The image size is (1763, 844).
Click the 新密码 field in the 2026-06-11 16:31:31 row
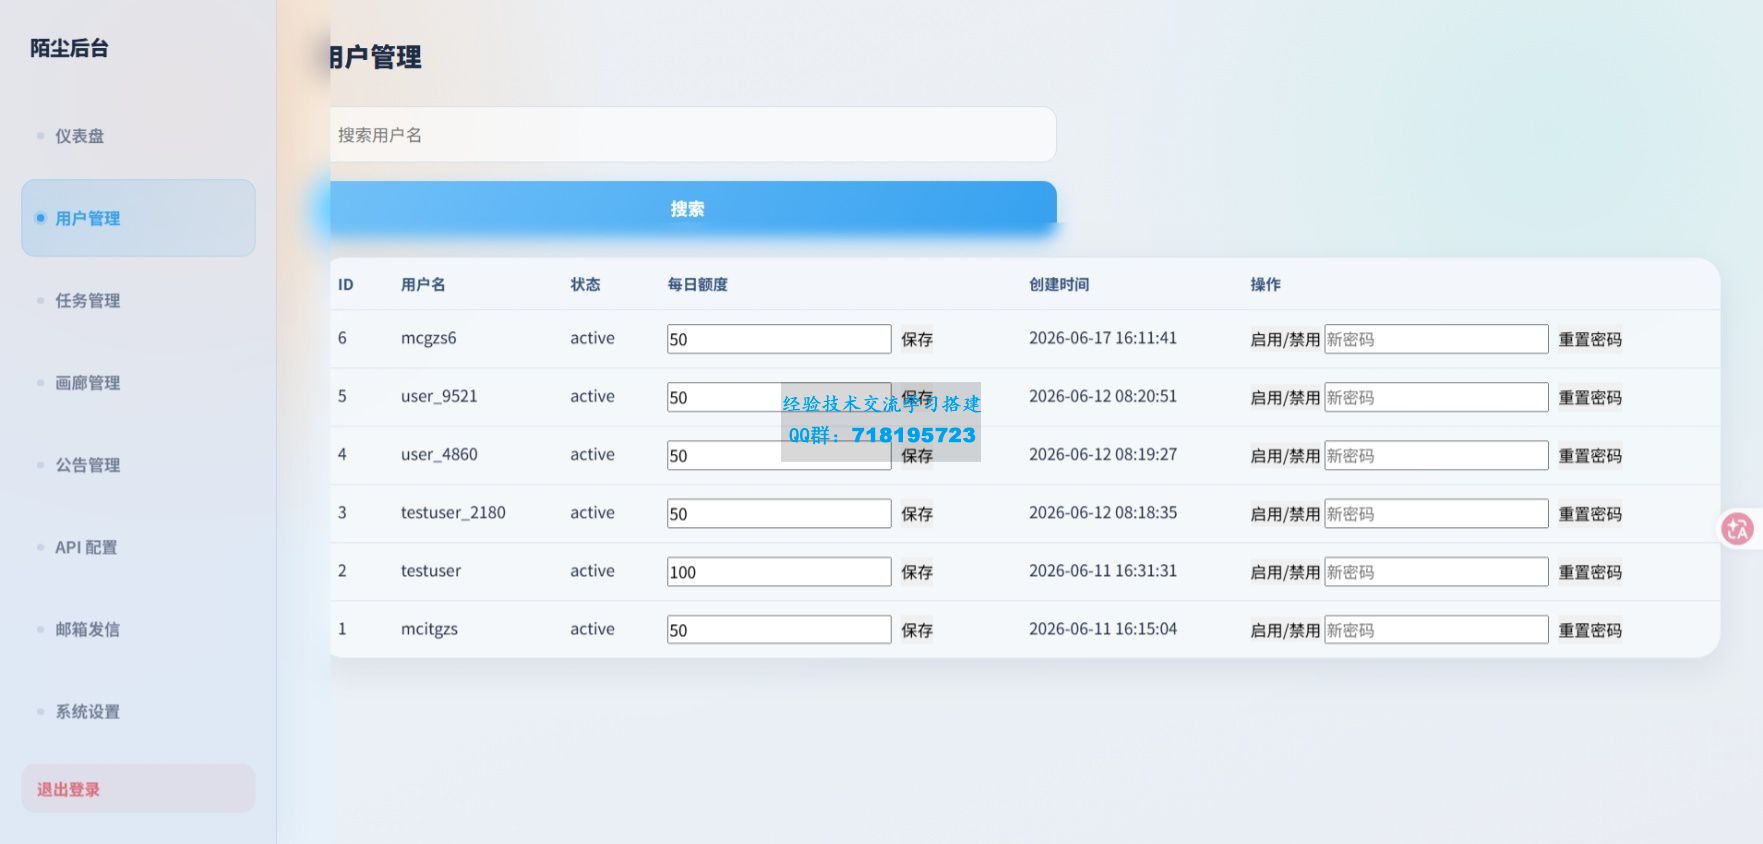point(1436,572)
